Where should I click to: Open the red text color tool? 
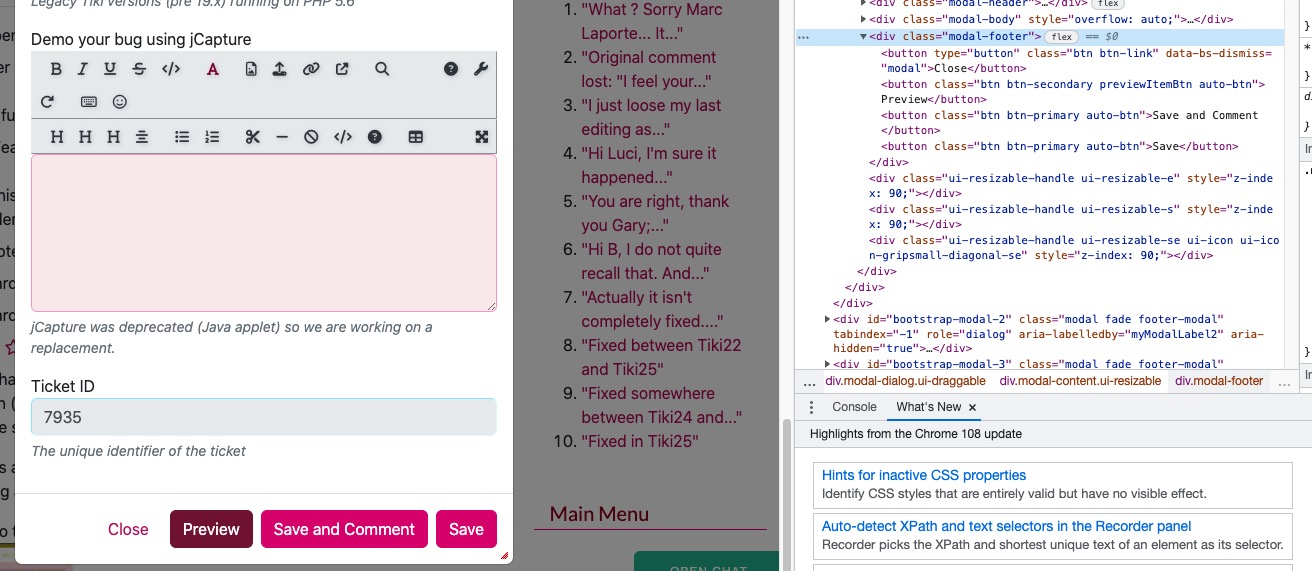[212, 69]
